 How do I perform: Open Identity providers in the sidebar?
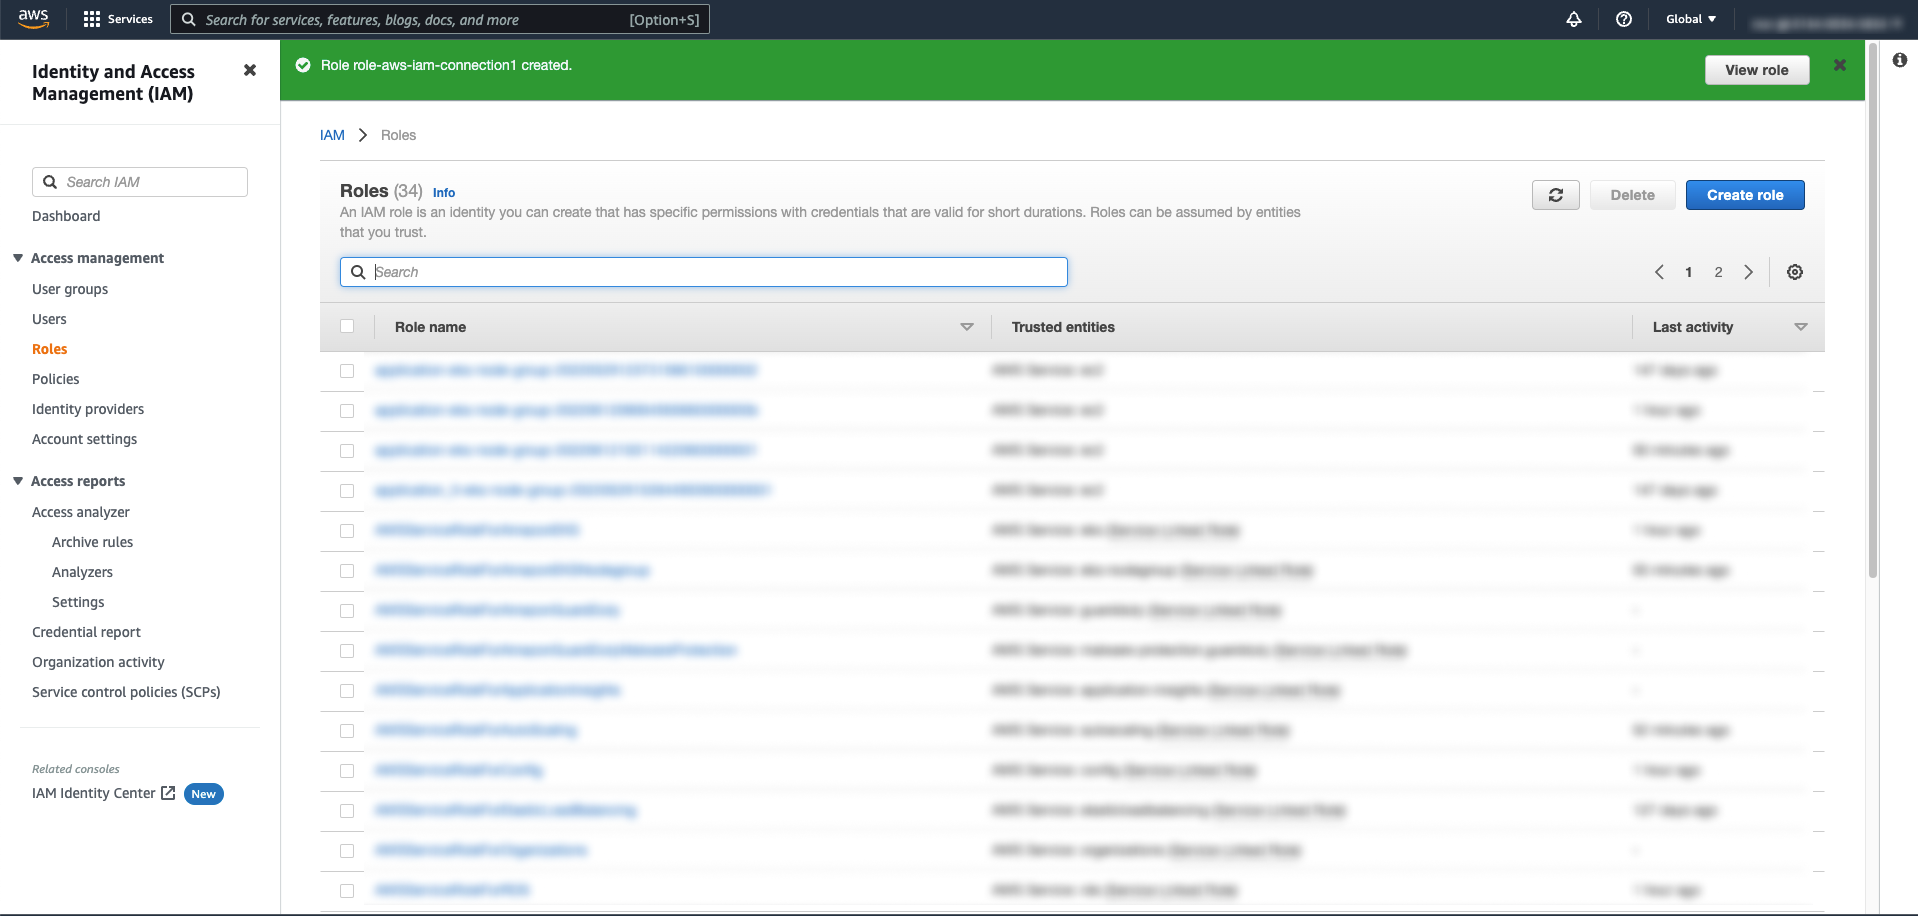88,409
